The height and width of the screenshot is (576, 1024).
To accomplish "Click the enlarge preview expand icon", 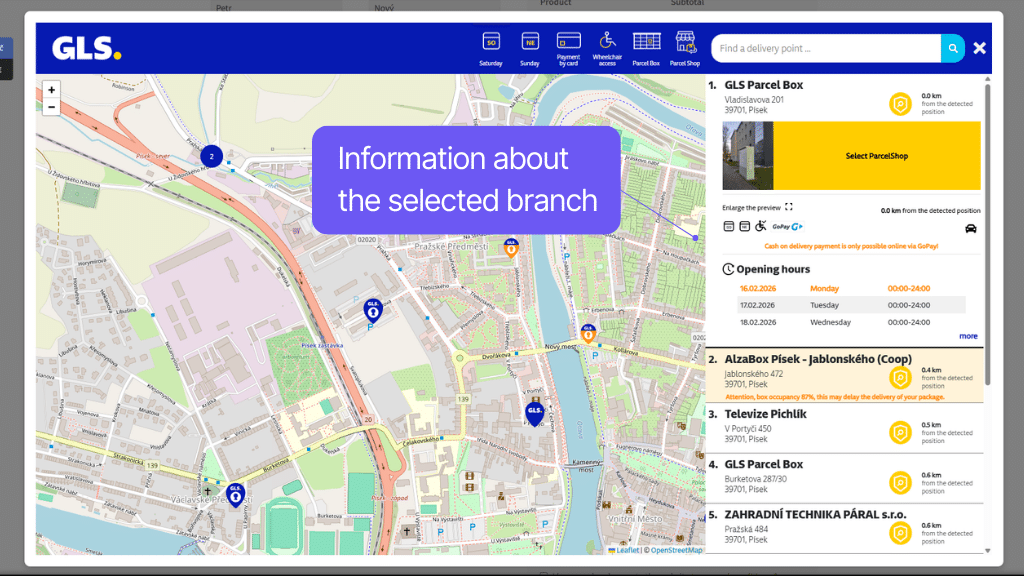I will click(789, 207).
